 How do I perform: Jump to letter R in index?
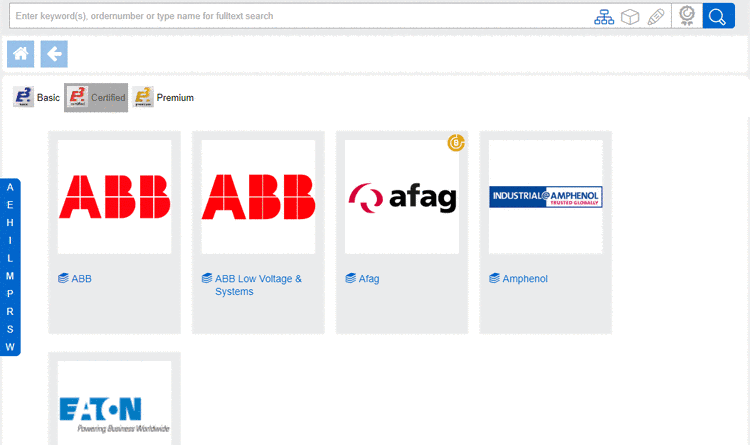pos(10,312)
